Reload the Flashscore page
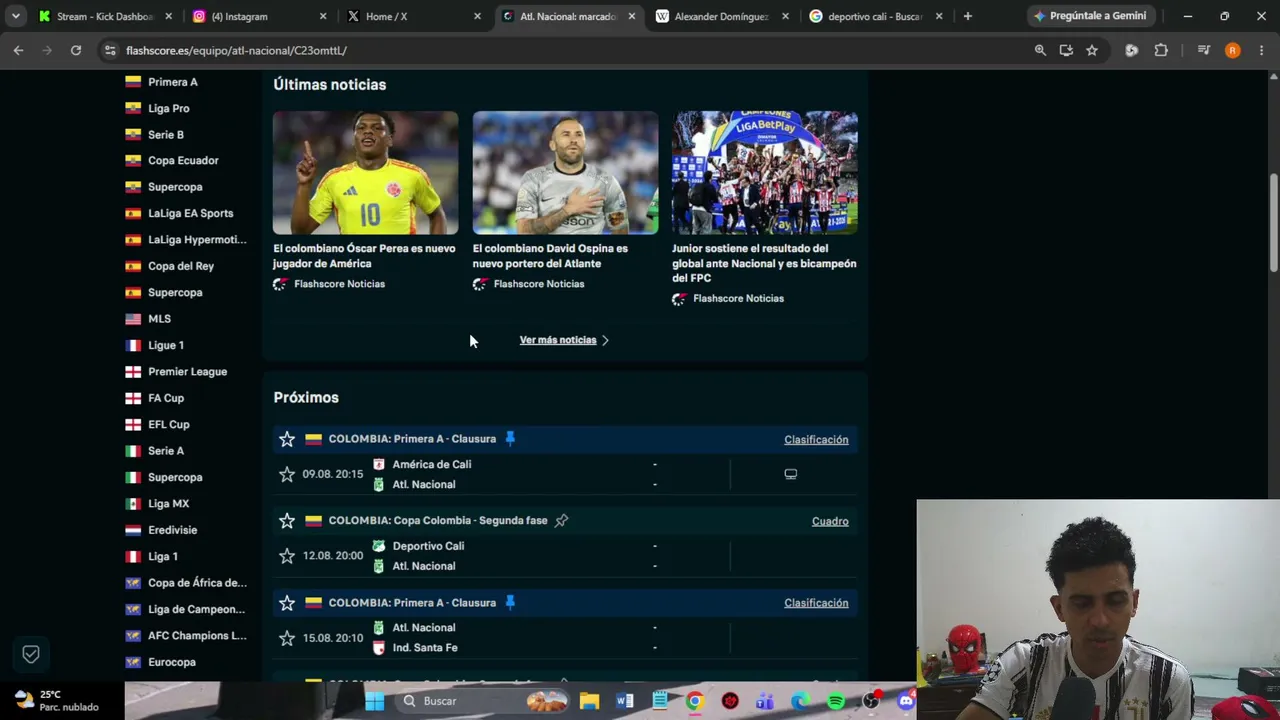Viewport: 1280px width, 720px height. (75, 50)
